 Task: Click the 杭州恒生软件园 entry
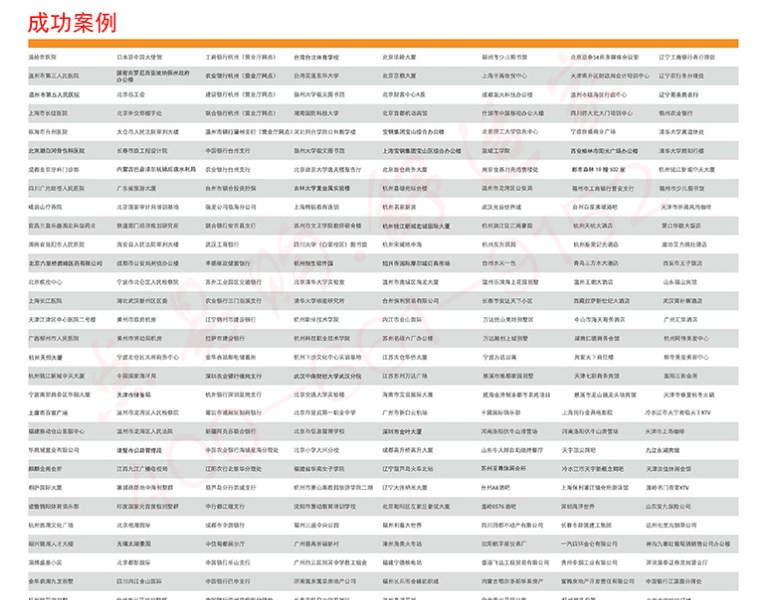coord(313,263)
